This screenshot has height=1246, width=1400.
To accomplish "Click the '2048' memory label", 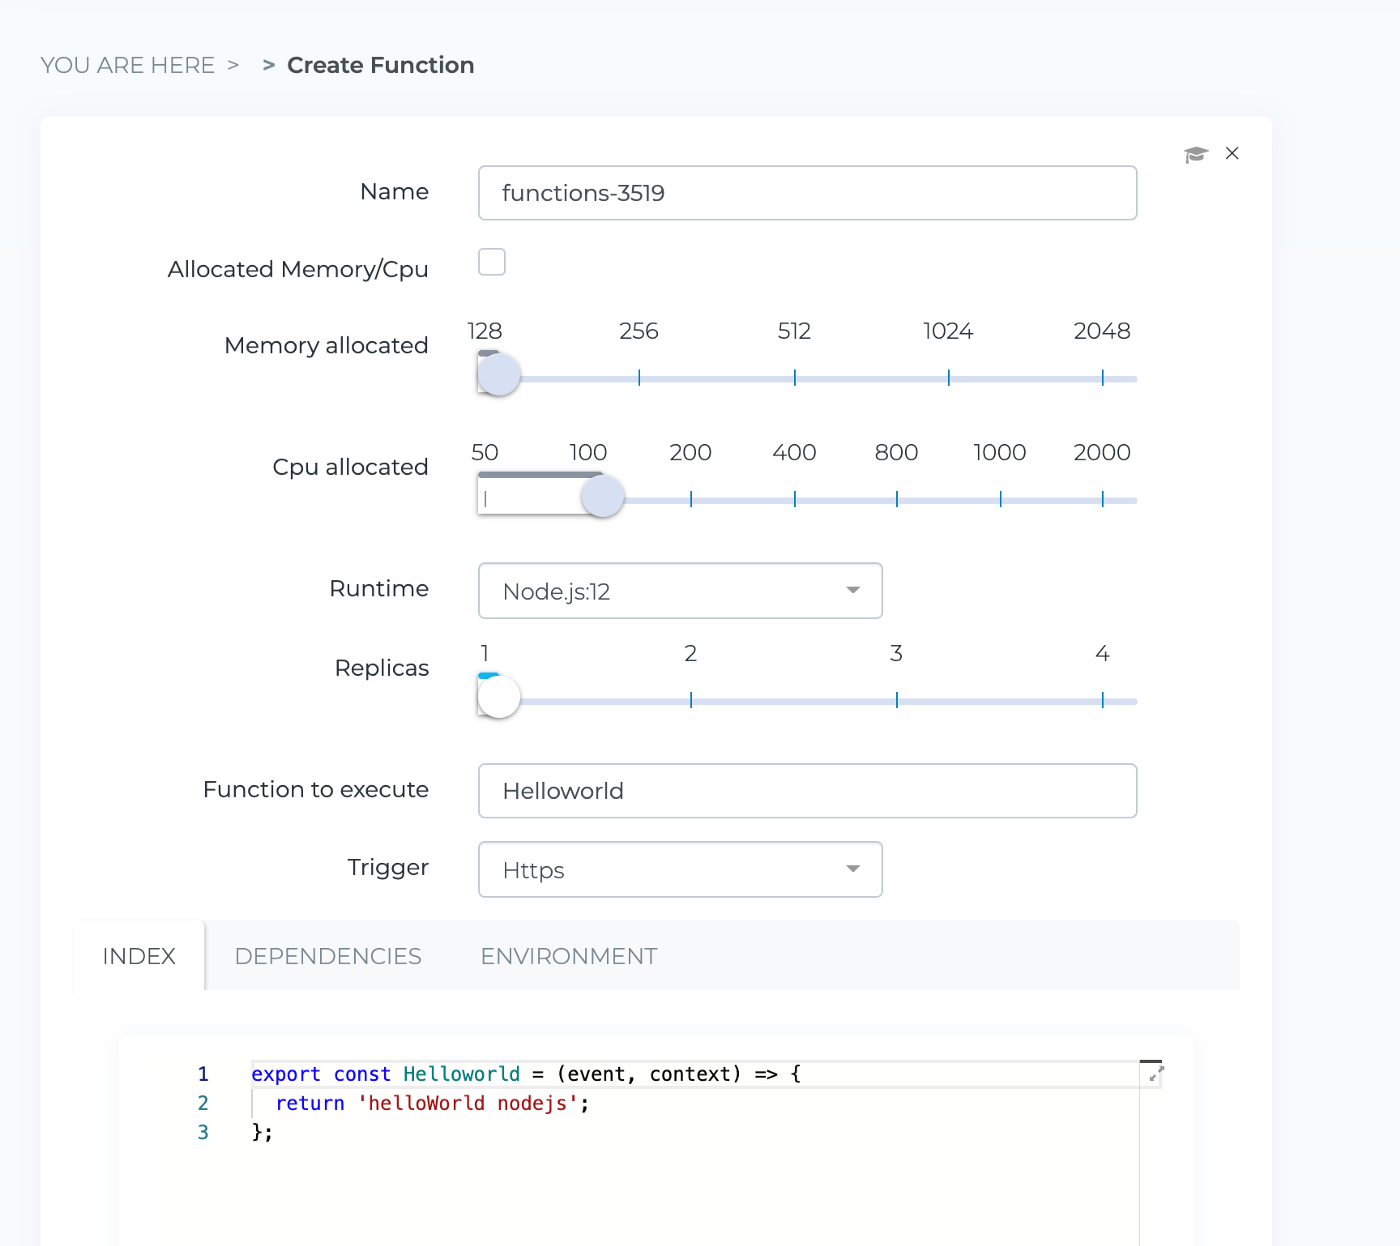I will 1102,331.
